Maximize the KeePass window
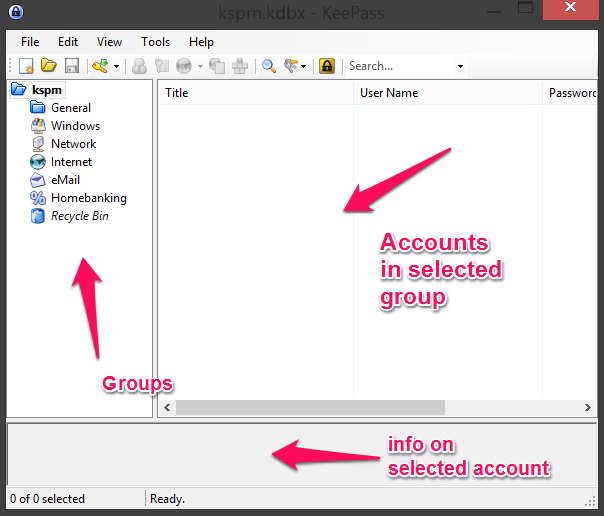 pyautogui.click(x=525, y=8)
